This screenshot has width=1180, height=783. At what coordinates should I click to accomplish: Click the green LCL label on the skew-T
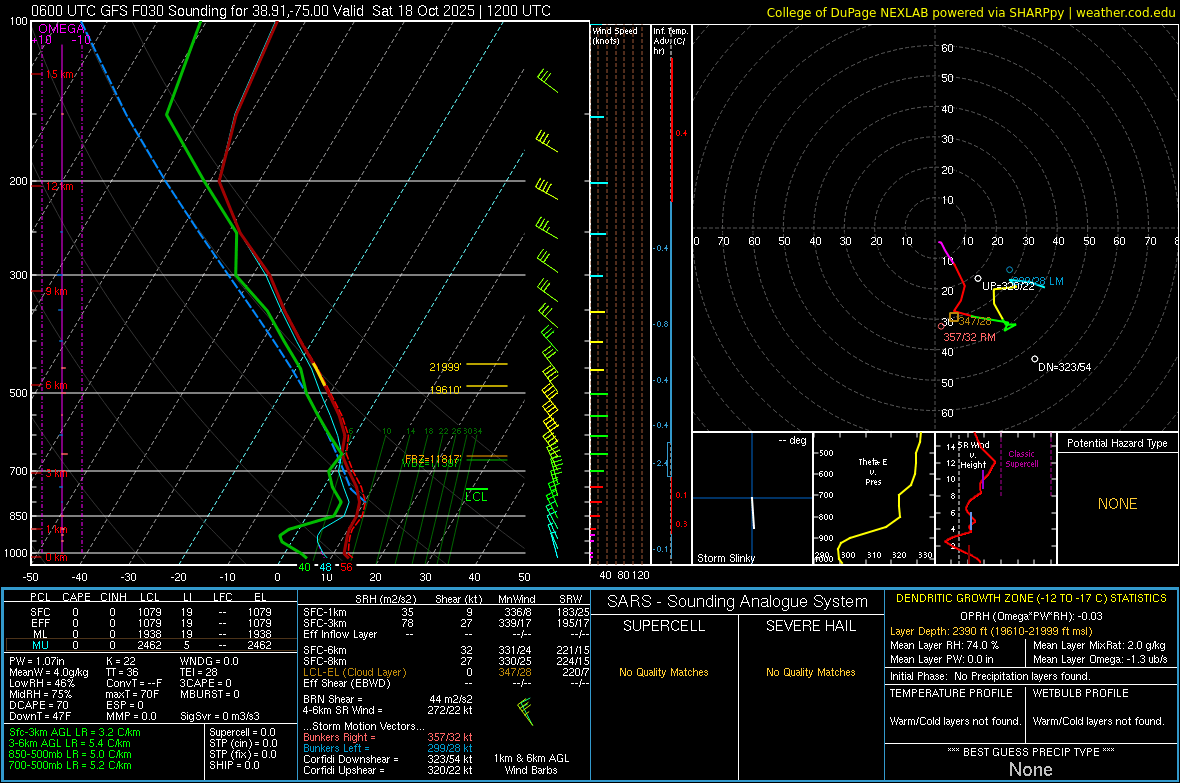click(x=476, y=496)
